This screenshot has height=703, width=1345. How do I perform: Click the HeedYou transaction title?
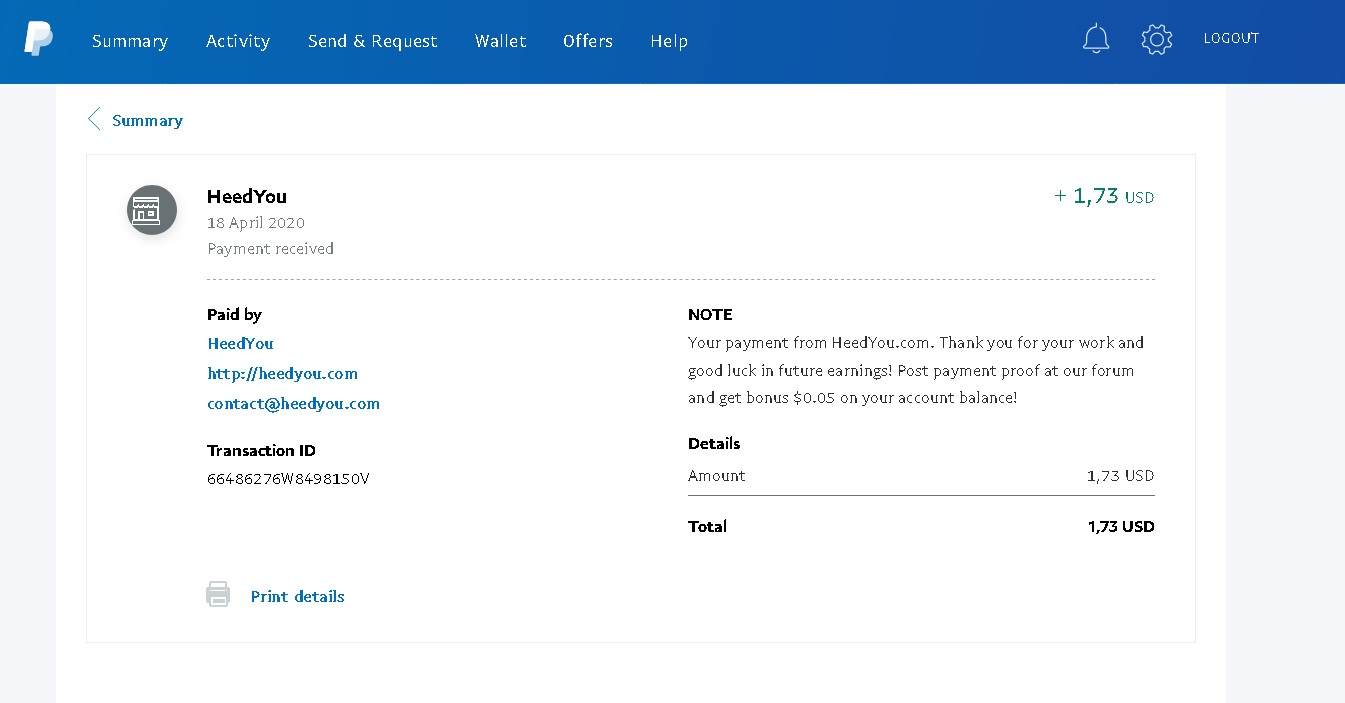click(247, 196)
